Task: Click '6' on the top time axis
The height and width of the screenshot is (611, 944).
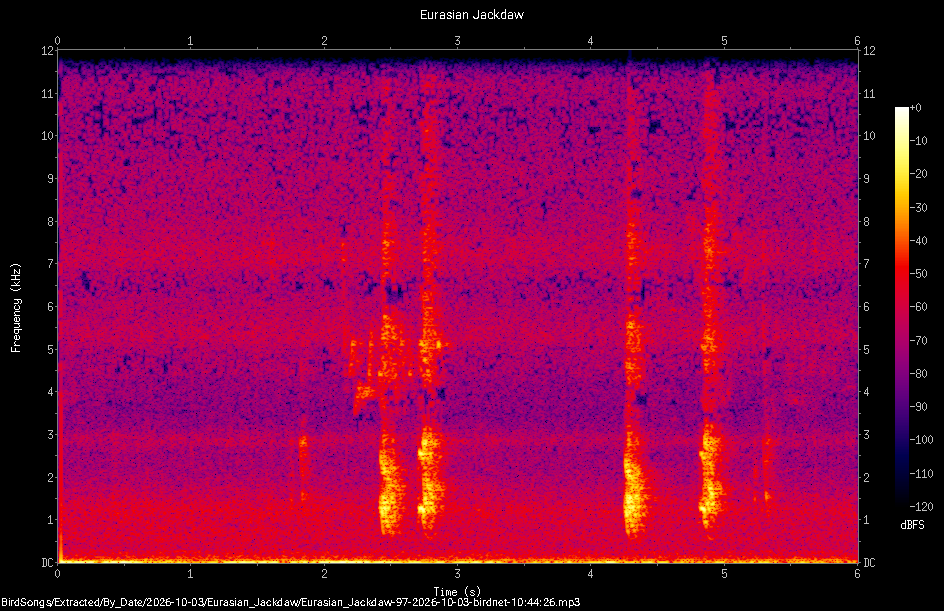Action: pyautogui.click(x=857, y=41)
